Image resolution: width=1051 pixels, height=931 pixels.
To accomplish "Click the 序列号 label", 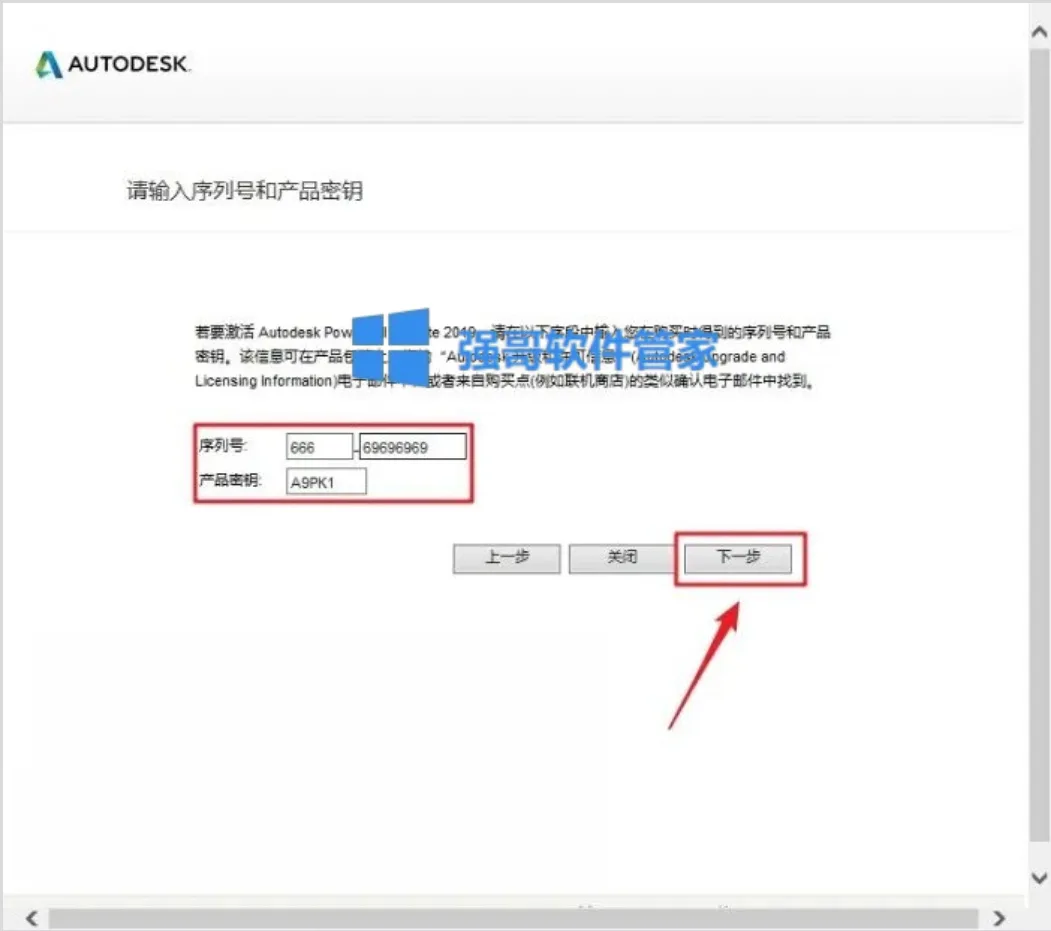I will (223, 445).
